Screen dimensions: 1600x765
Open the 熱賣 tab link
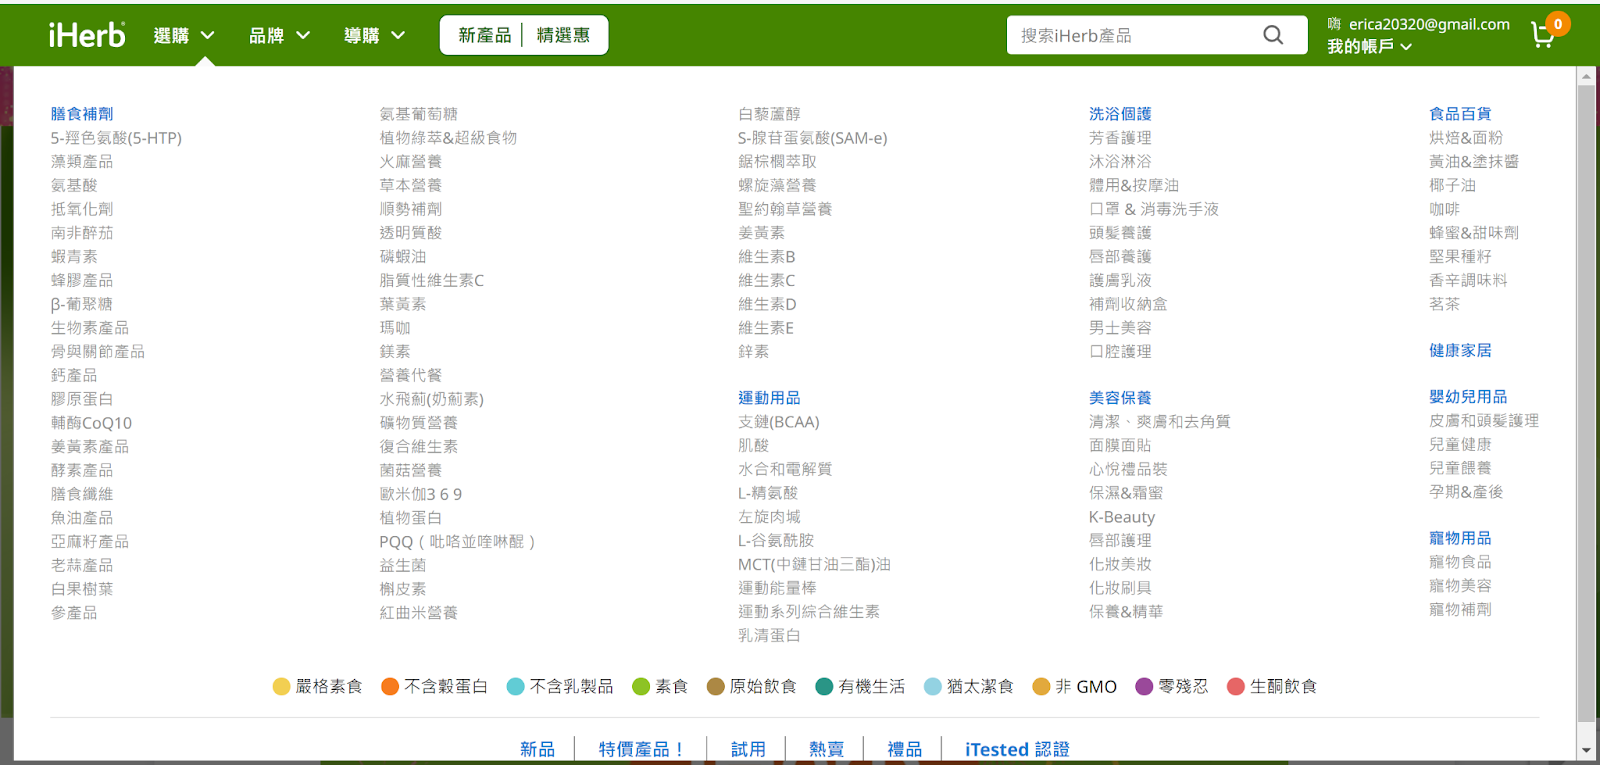826,749
